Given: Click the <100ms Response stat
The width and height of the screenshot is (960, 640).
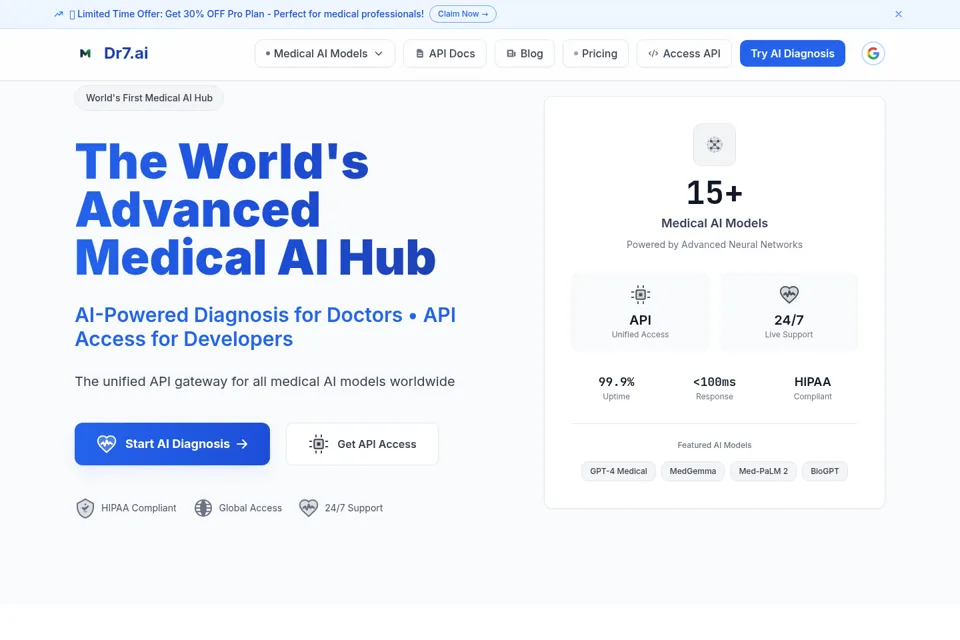Looking at the screenshot, I should click(x=714, y=388).
